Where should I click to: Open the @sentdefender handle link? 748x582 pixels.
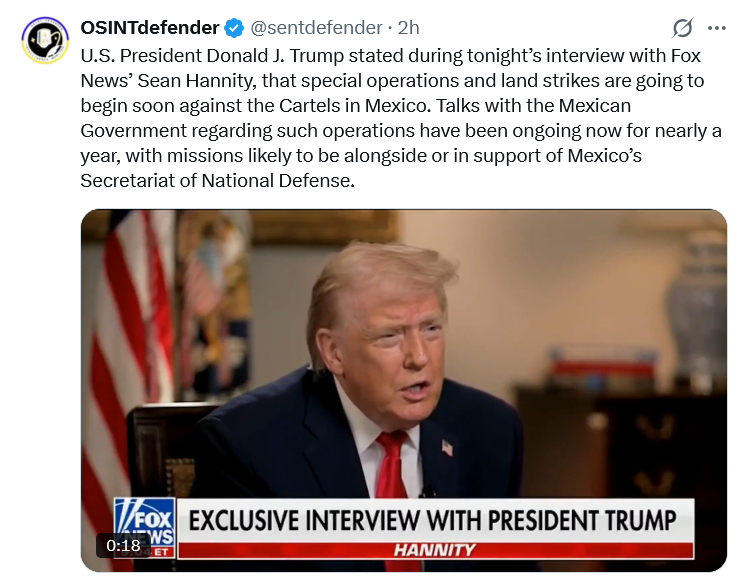click(x=316, y=28)
